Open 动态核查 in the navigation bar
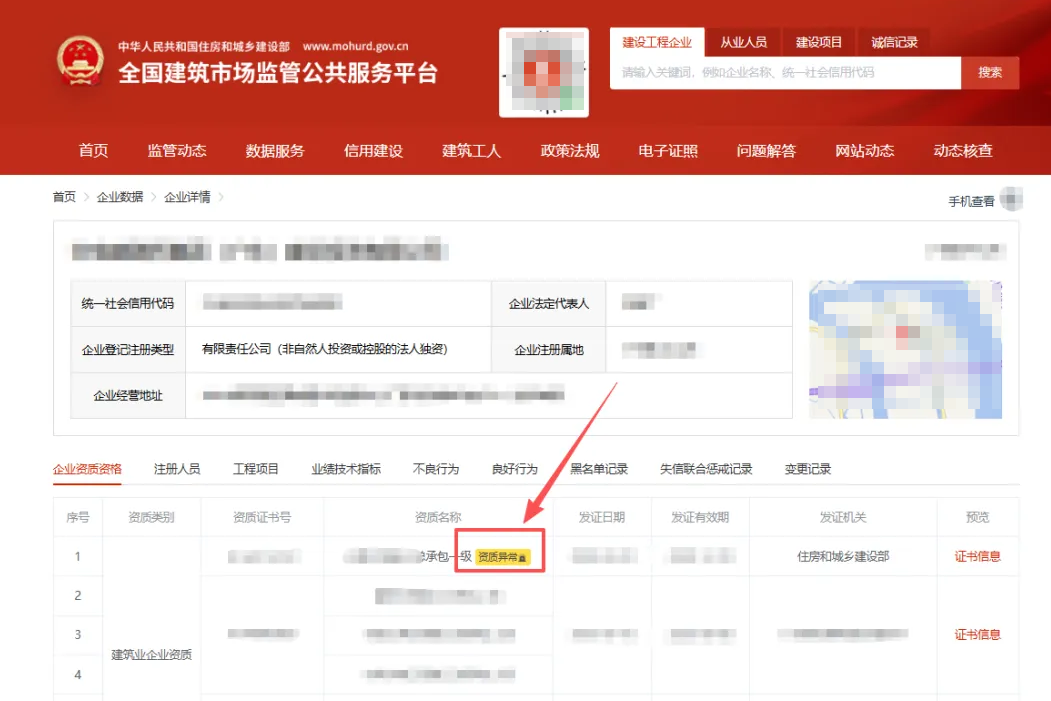The image size is (1051, 701). point(963,151)
